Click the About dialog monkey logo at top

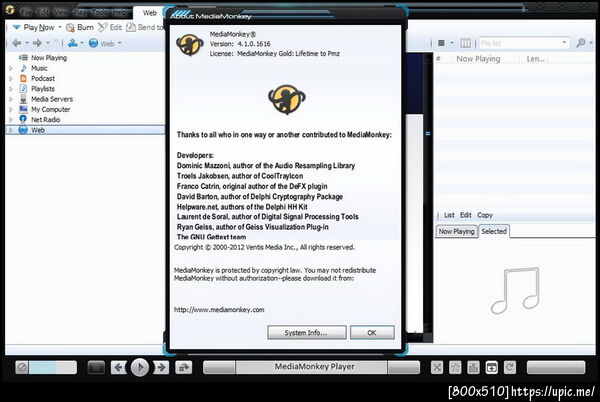[189, 44]
